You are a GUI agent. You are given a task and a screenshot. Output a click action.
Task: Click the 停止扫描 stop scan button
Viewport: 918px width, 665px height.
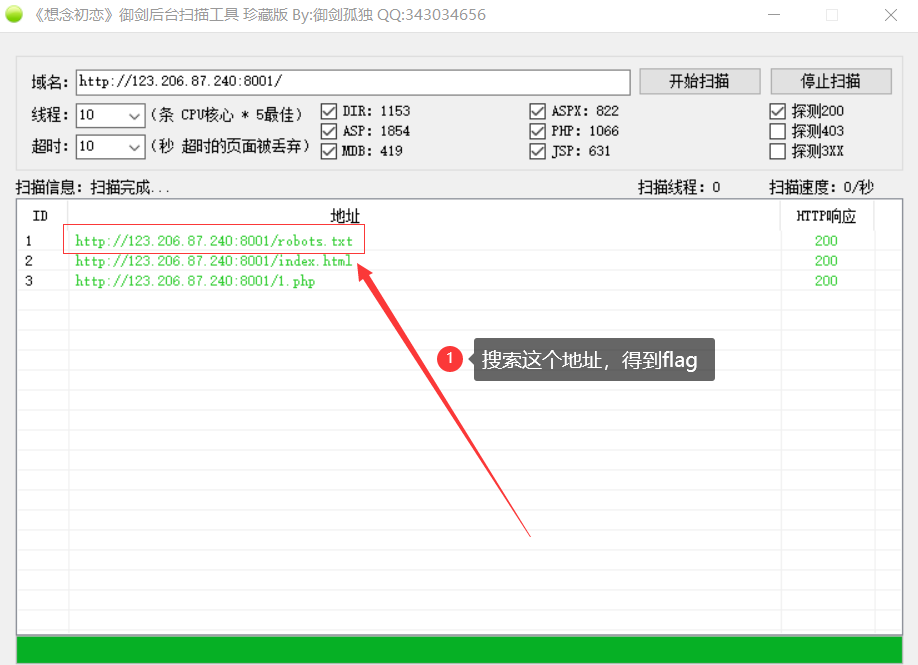pos(831,81)
